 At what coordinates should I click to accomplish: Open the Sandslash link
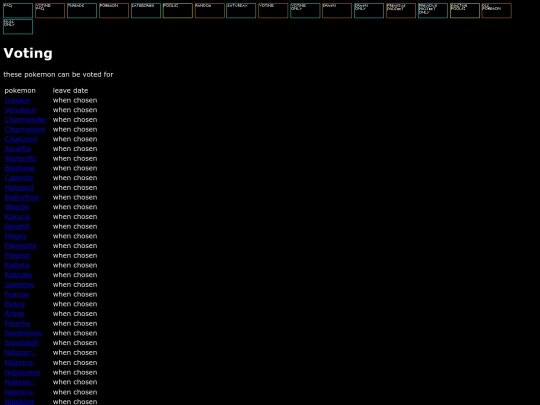pos(22,343)
